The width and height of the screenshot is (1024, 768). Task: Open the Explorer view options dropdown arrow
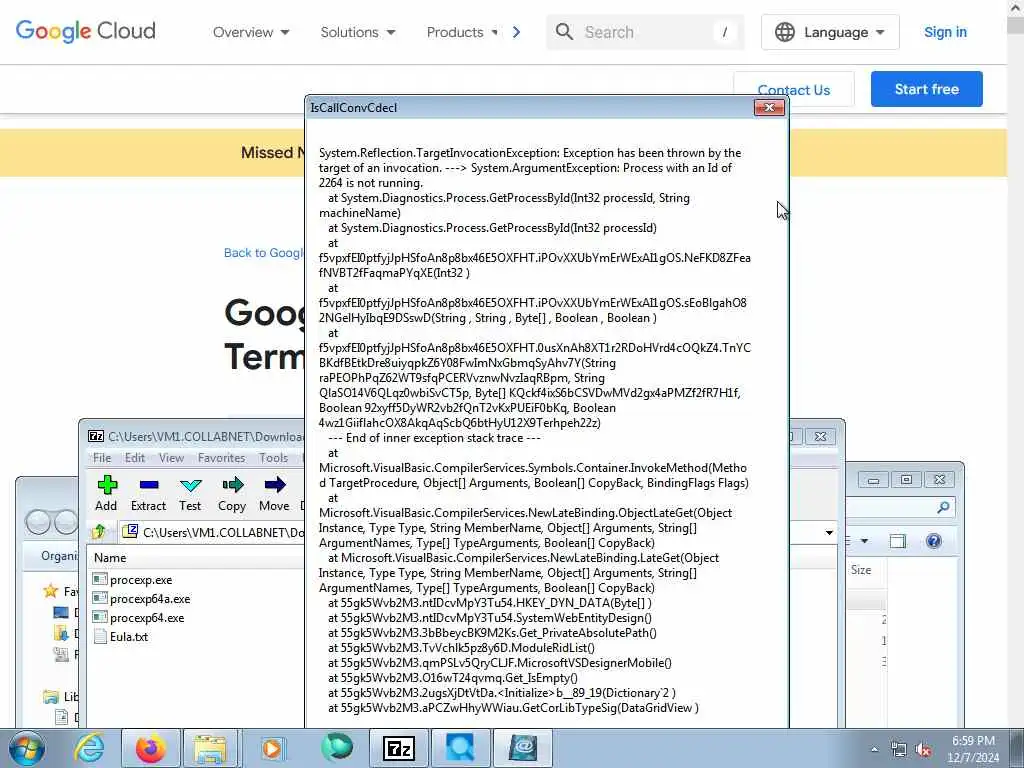(x=864, y=541)
